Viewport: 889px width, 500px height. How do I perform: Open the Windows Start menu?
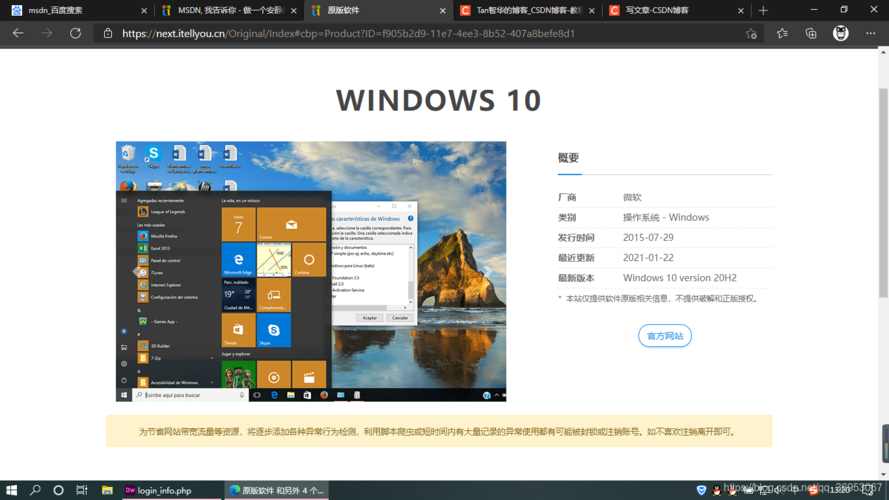point(11,490)
